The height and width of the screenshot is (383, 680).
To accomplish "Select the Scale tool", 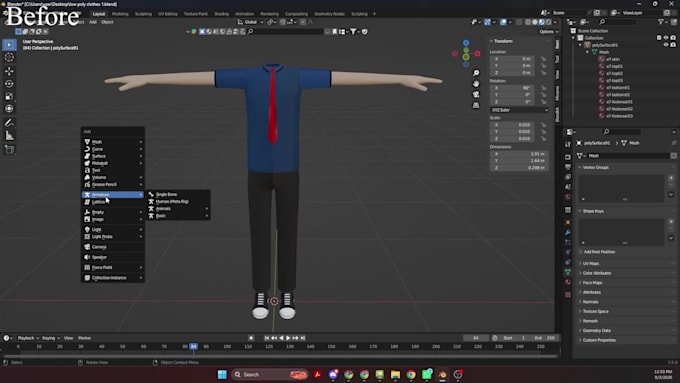I will (x=10, y=96).
